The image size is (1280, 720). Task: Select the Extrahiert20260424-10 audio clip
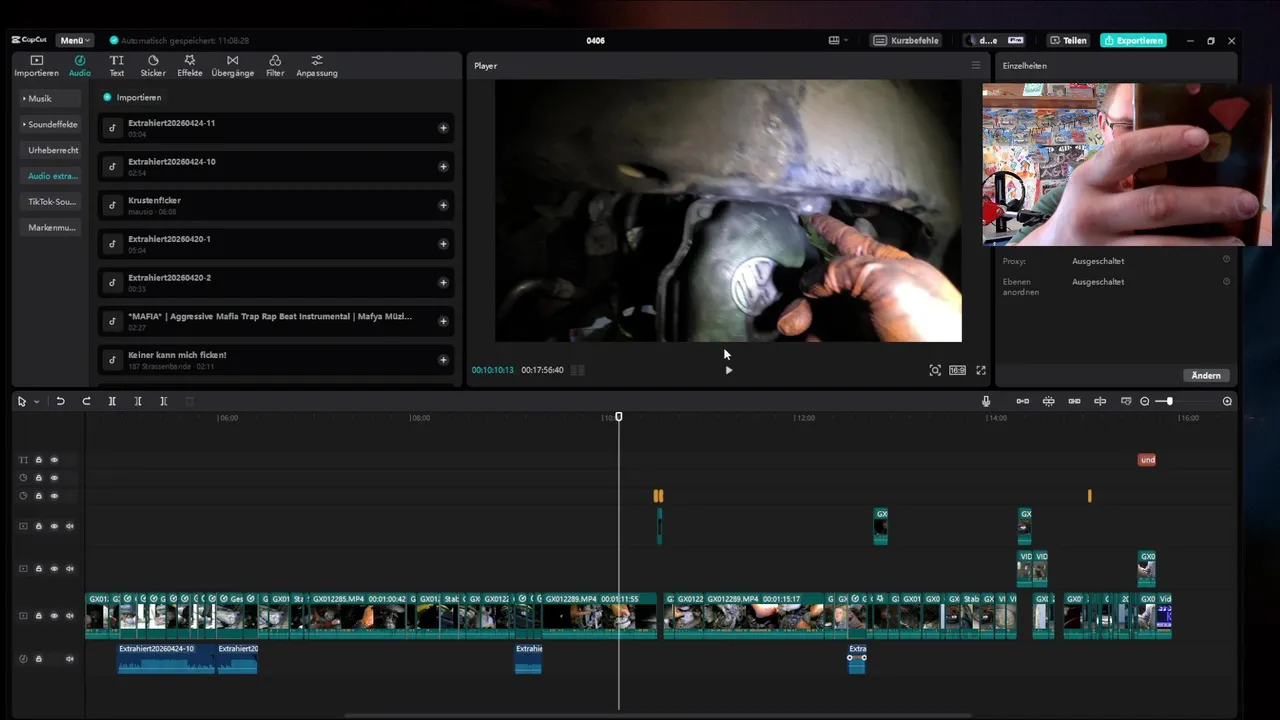166,658
